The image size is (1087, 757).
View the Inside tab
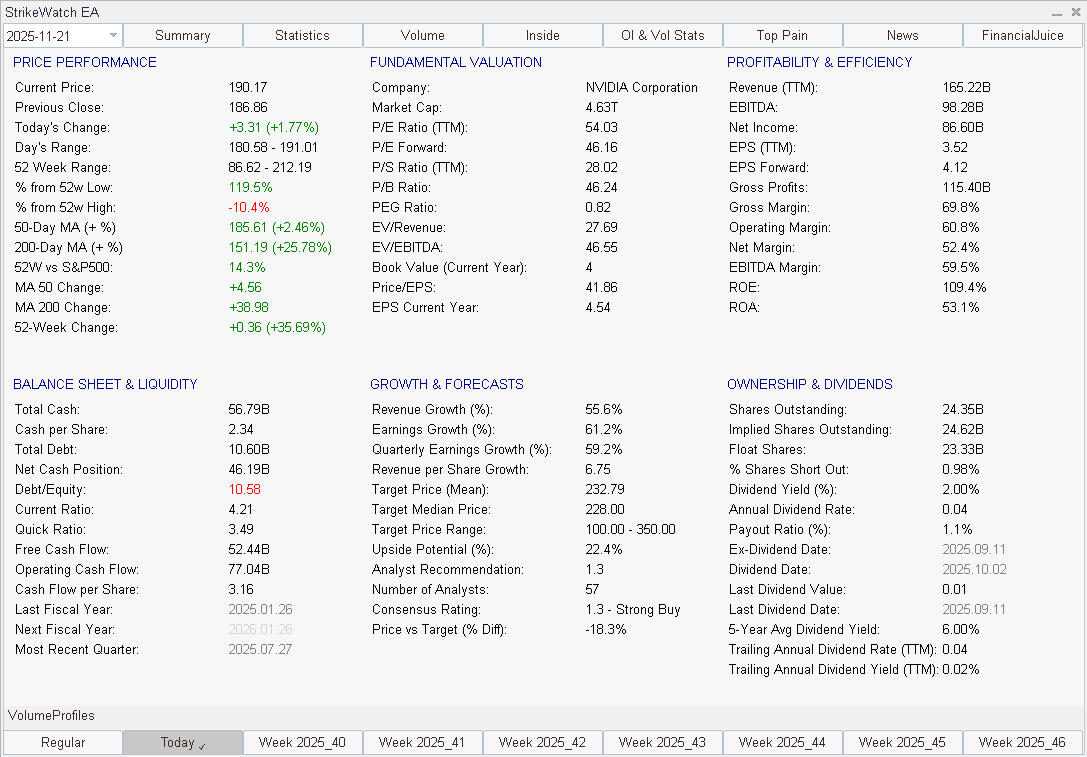coord(542,34)
